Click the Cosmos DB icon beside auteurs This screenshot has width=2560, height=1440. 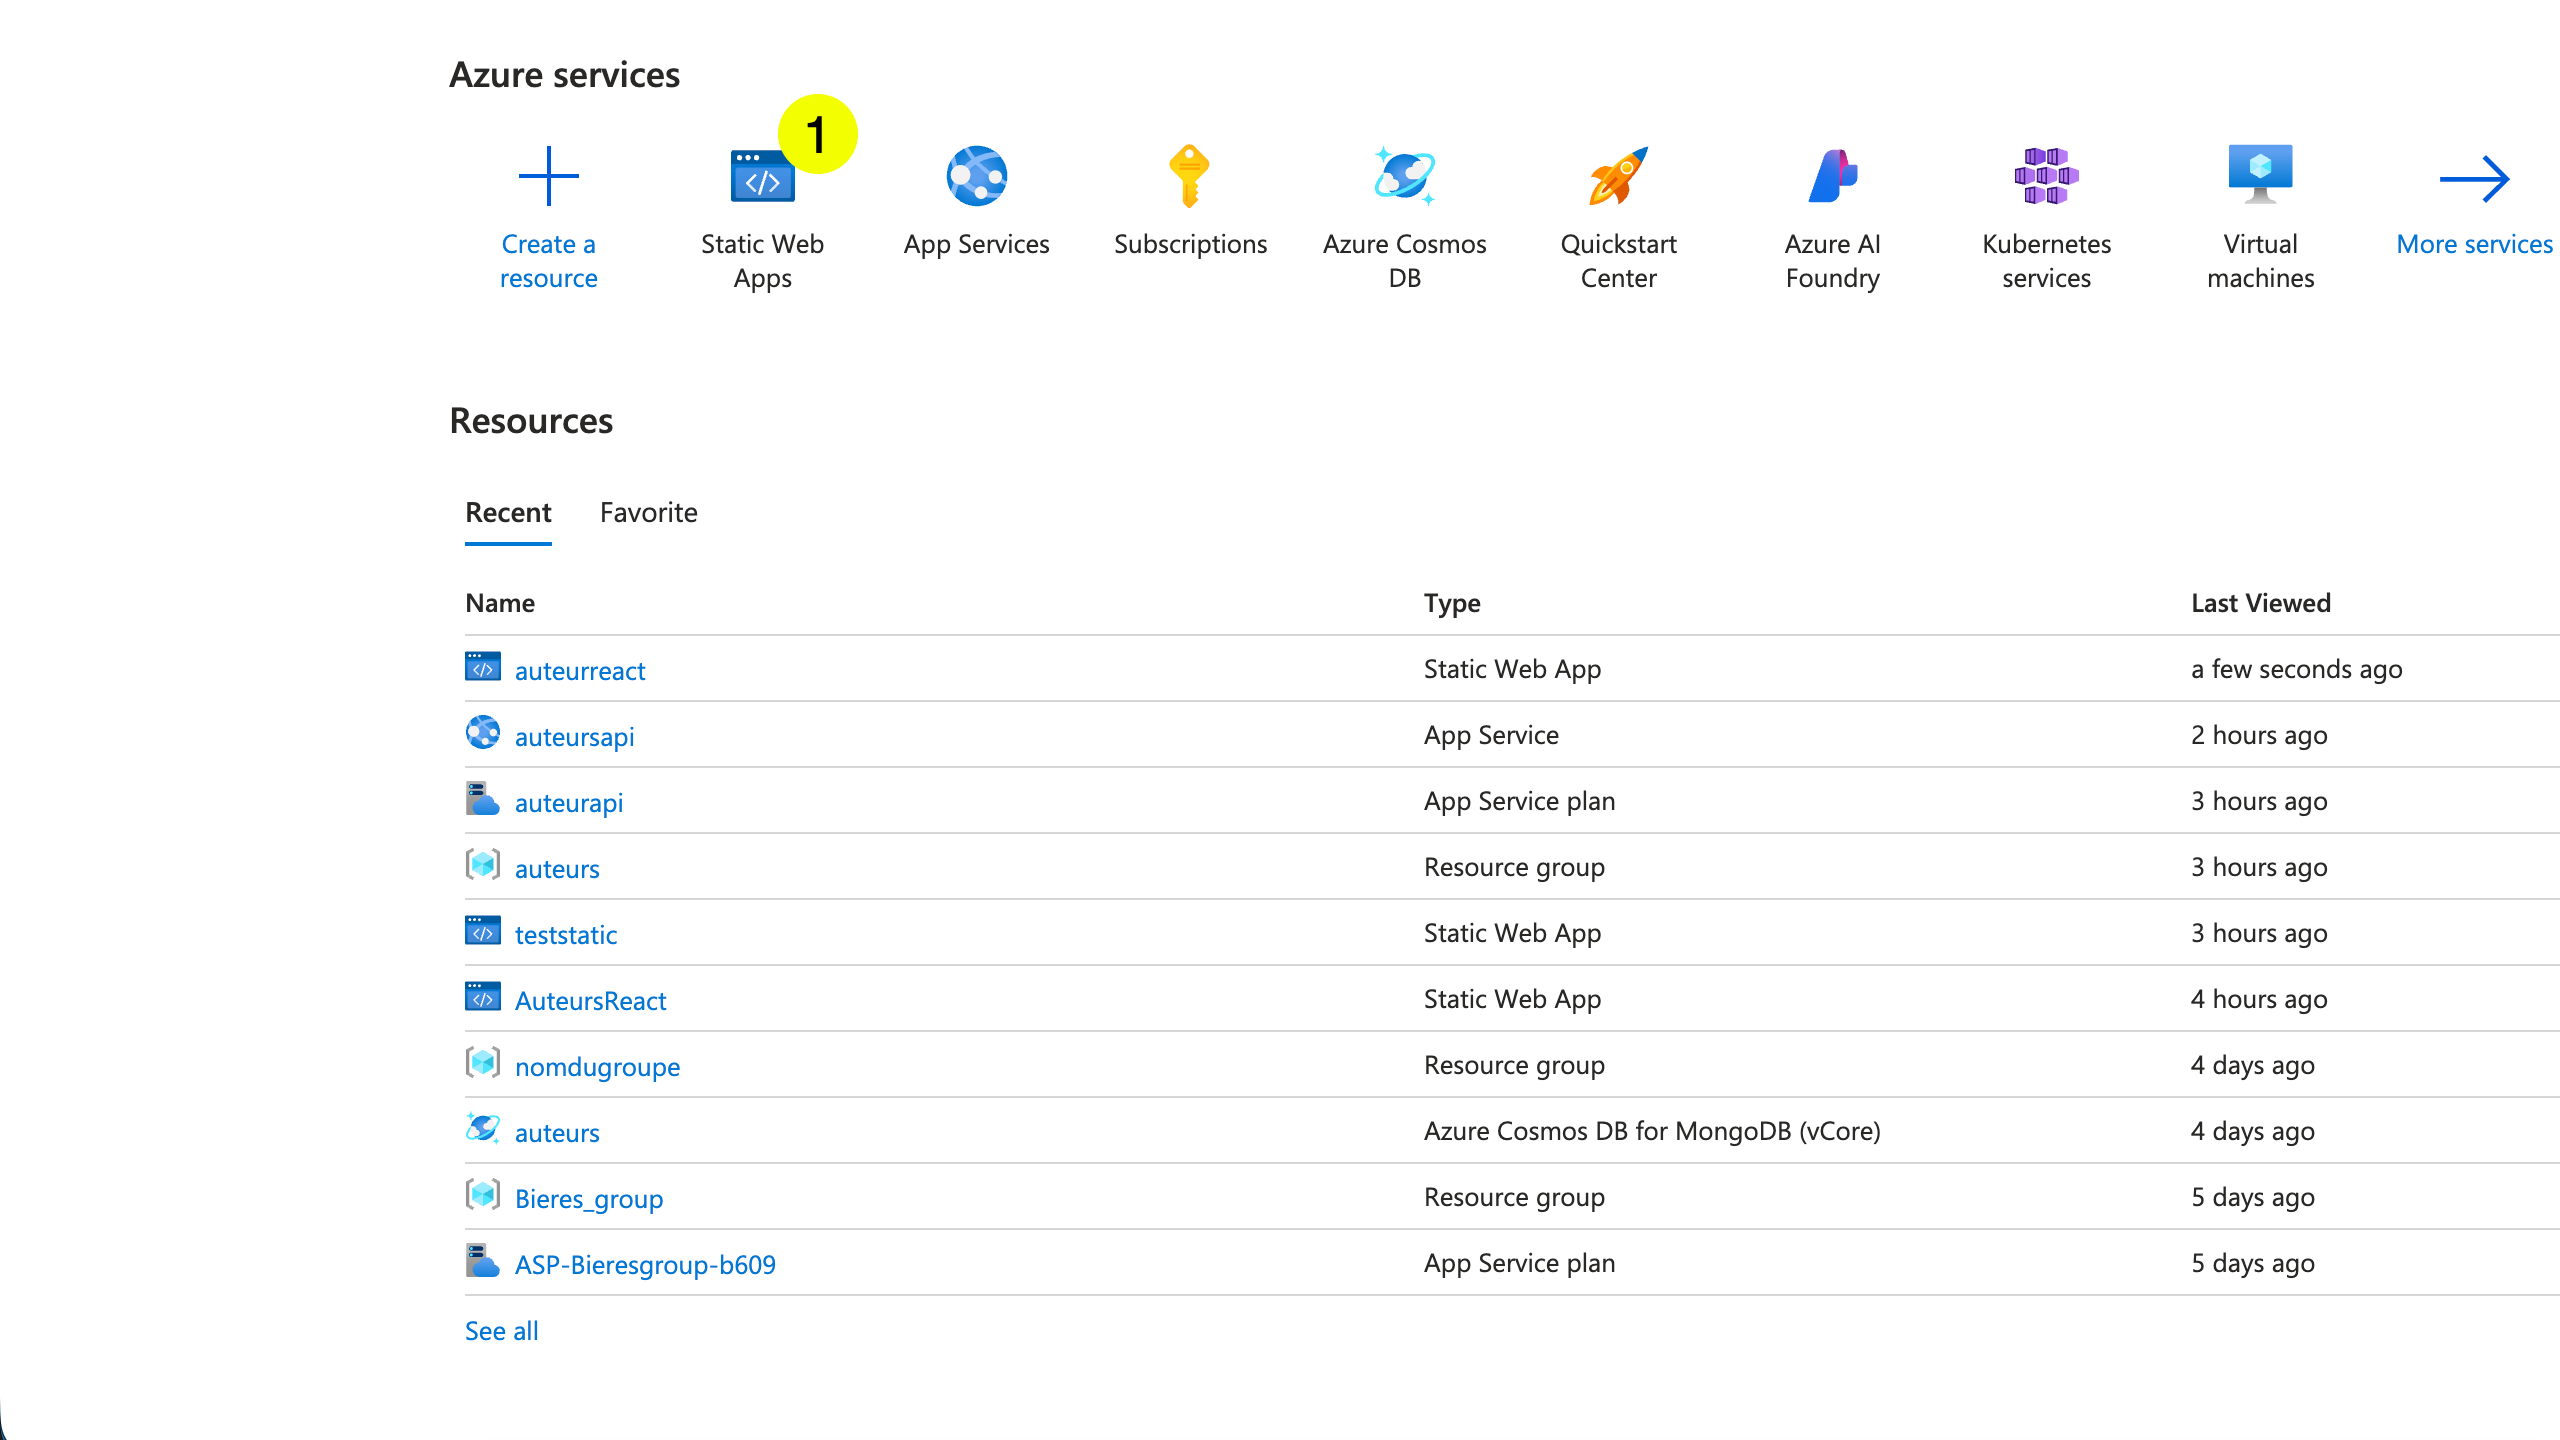(483, 1129)
